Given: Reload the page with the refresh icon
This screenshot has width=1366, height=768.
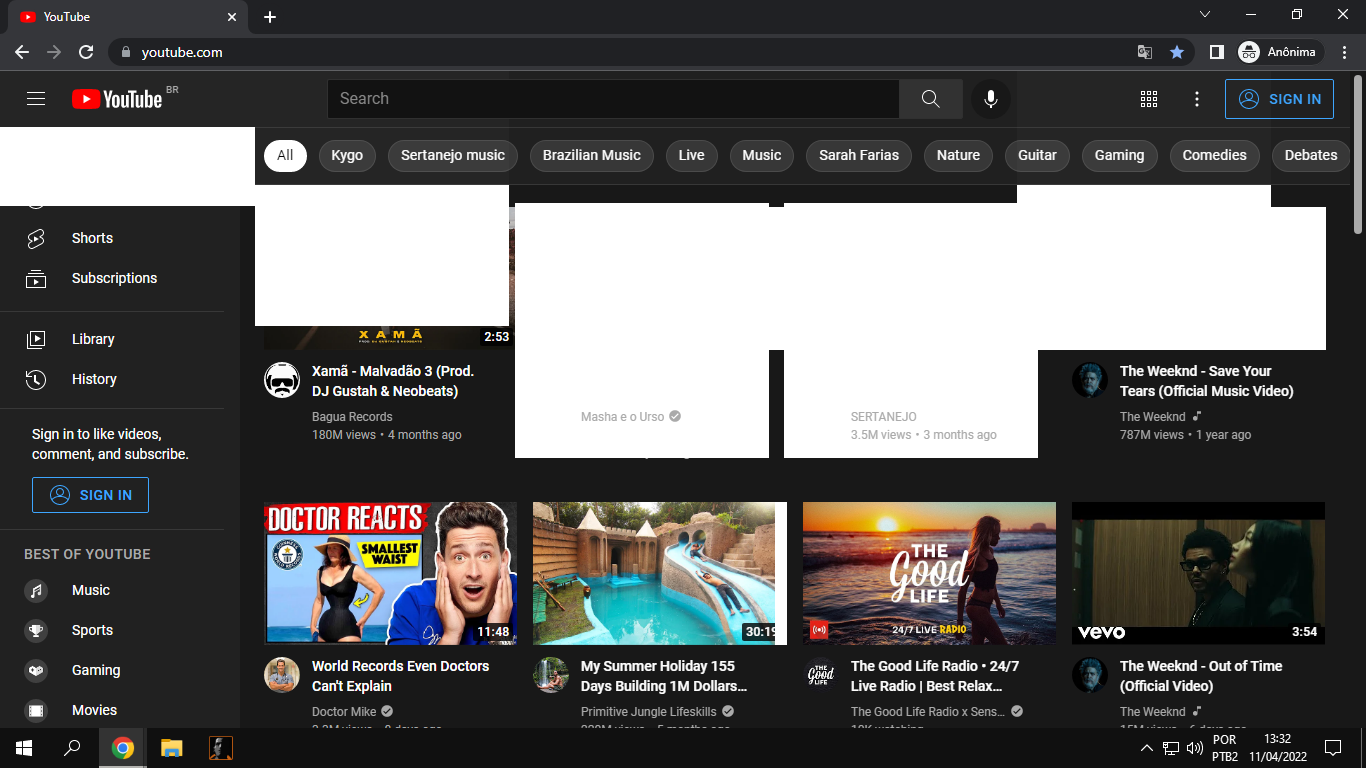Looking at the screenshot, I should pos(86,52).
